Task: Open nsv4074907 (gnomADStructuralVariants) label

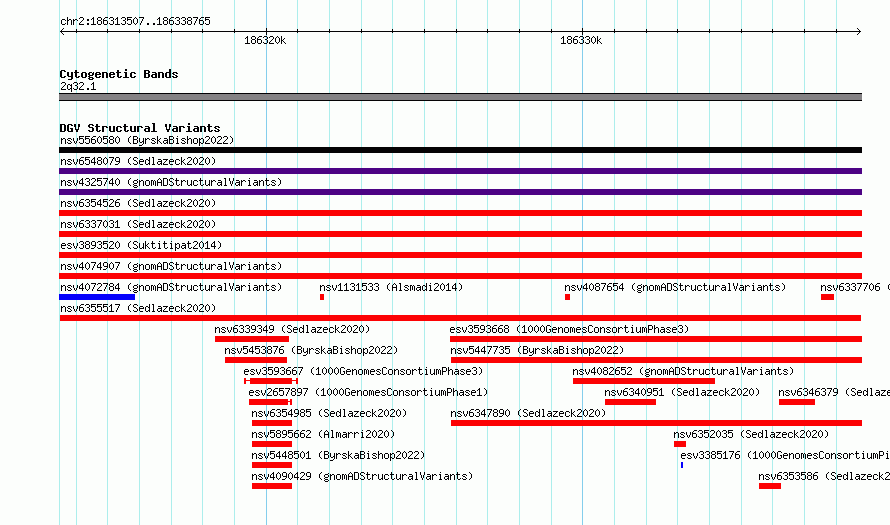Action: coord(171,266)
